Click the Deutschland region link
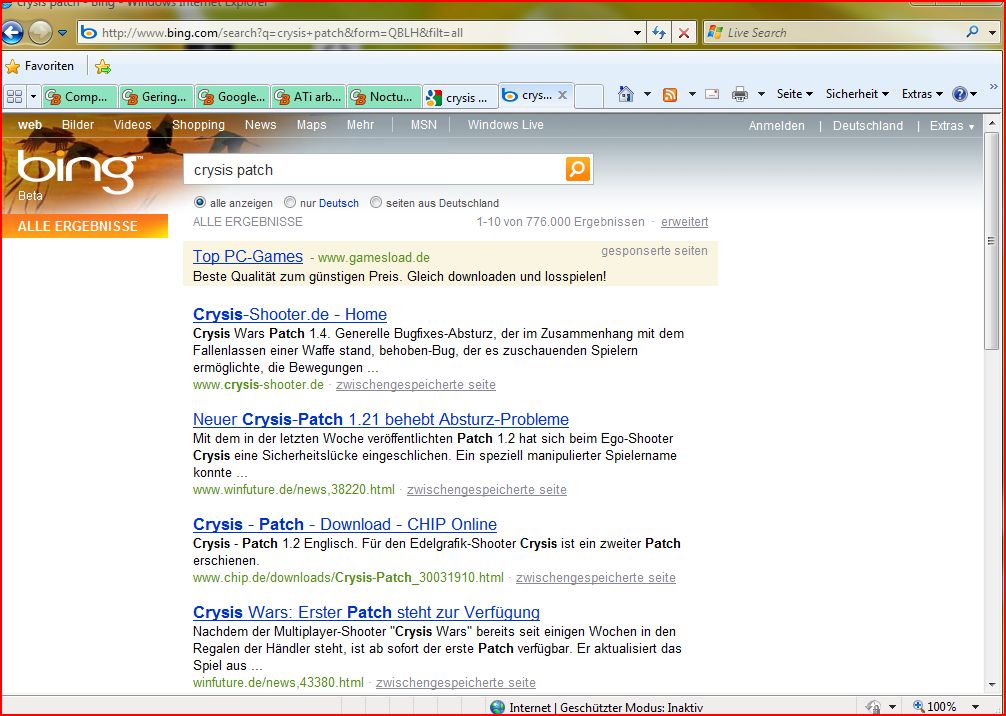The height and width of the screenshot is (716, 1006). click(x=867, y=126)
